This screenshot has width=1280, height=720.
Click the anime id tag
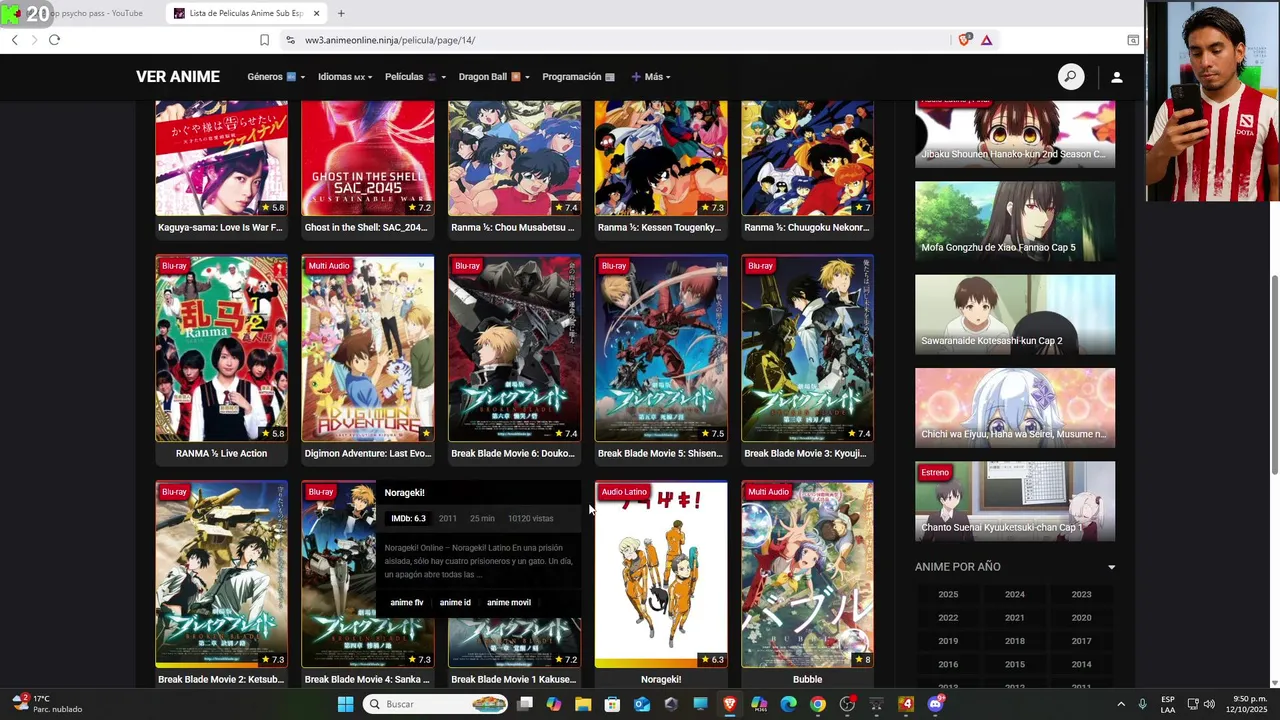(x=455, y=602)
